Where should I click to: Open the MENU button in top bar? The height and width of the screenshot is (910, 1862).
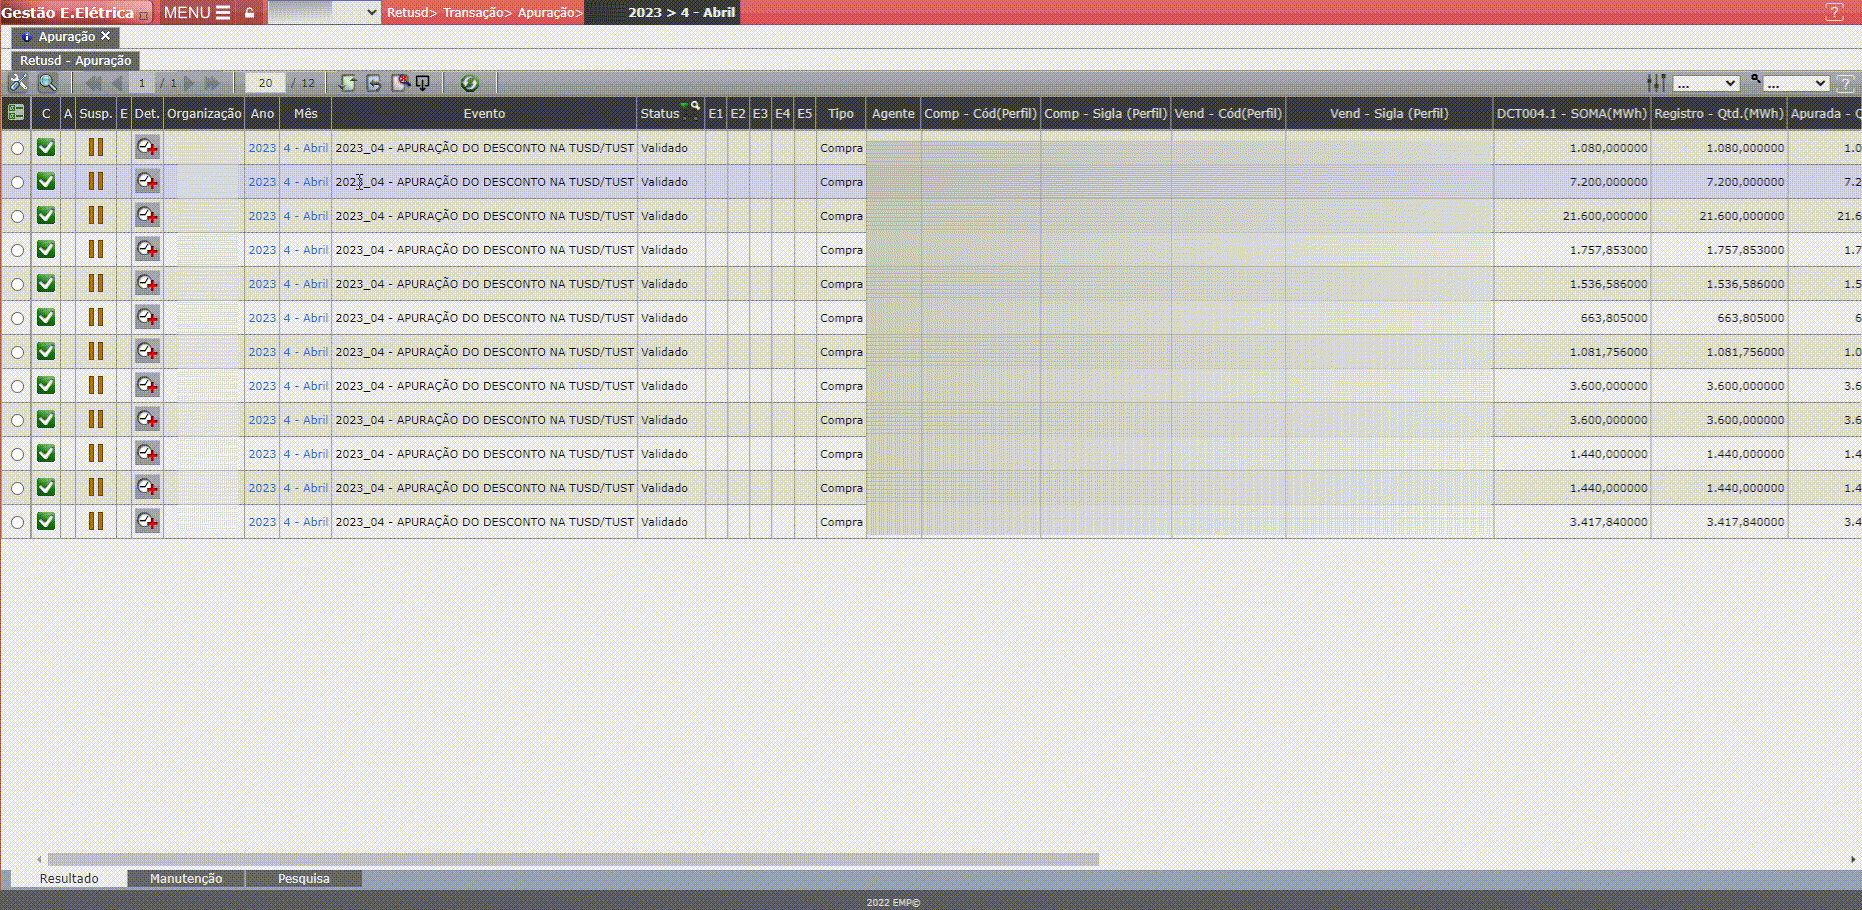[x=196, y=13]
